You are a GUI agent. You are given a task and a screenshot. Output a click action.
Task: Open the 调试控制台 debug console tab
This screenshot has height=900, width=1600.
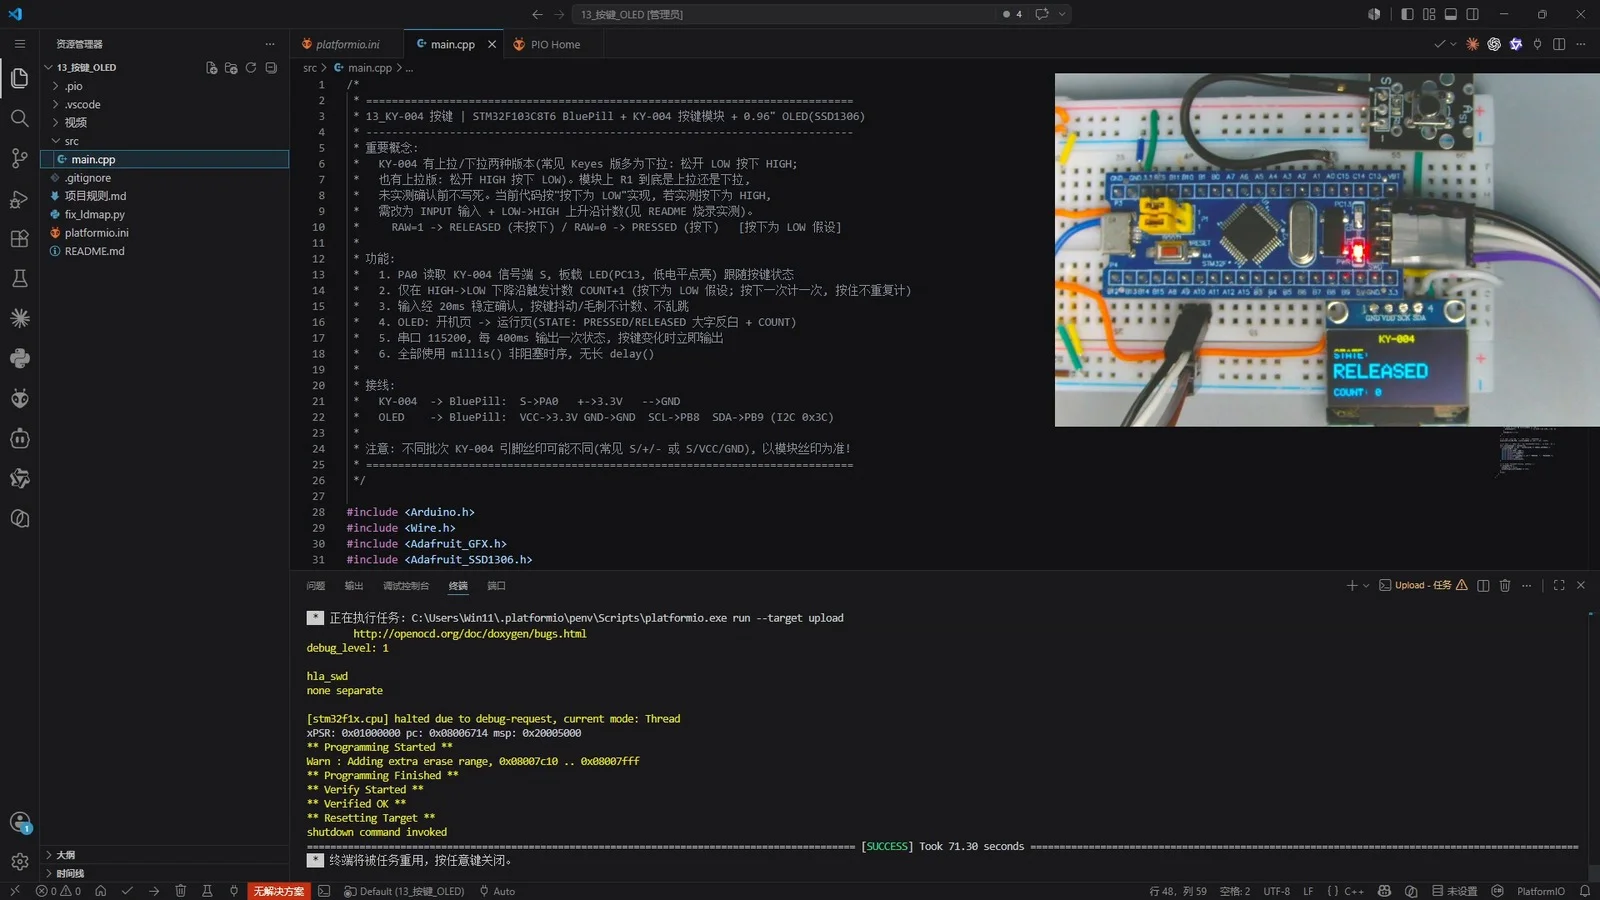click(x=406, y=586)
